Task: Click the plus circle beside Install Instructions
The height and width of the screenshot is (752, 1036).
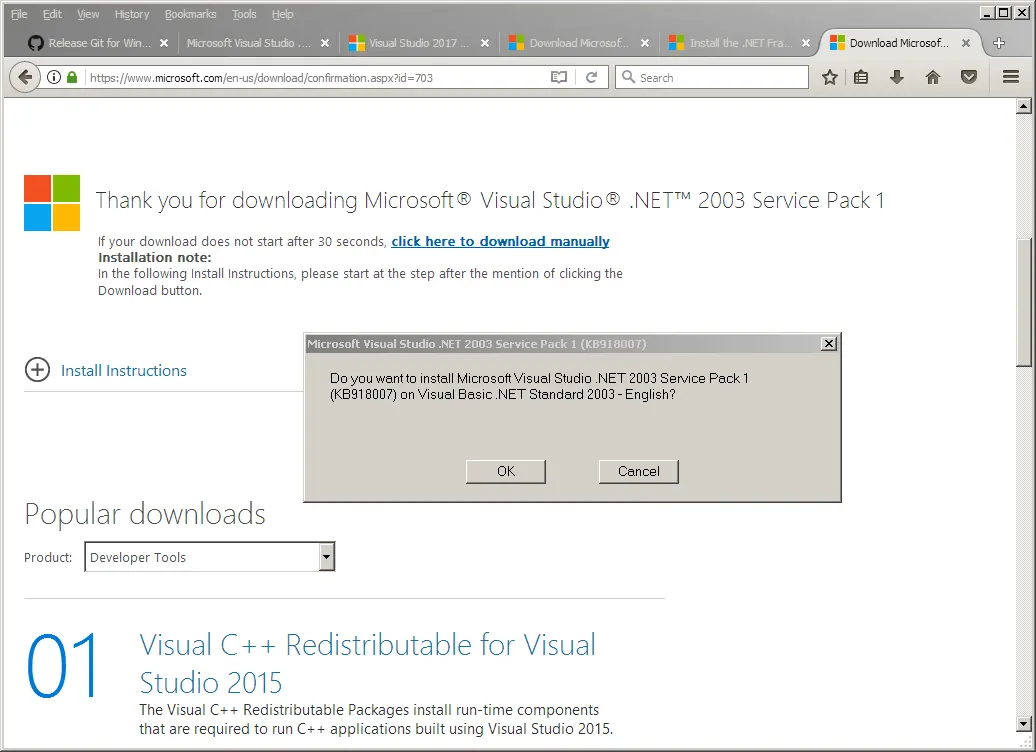Action: (37, 369)
